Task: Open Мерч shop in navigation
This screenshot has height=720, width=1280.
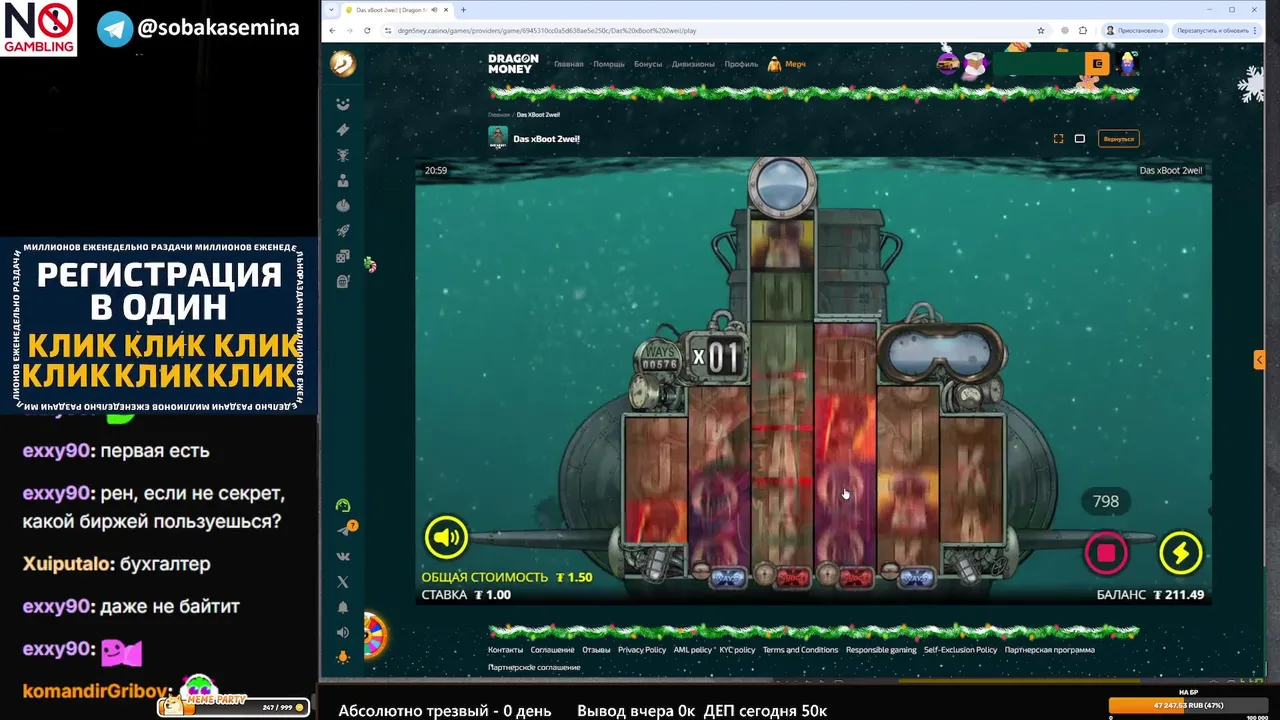Action: (x=787, y=64)
